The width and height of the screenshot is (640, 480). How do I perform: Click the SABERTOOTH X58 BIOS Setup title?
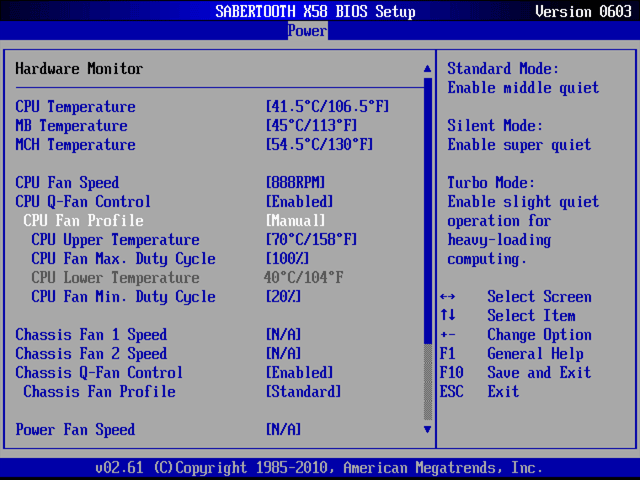(316, 11)
